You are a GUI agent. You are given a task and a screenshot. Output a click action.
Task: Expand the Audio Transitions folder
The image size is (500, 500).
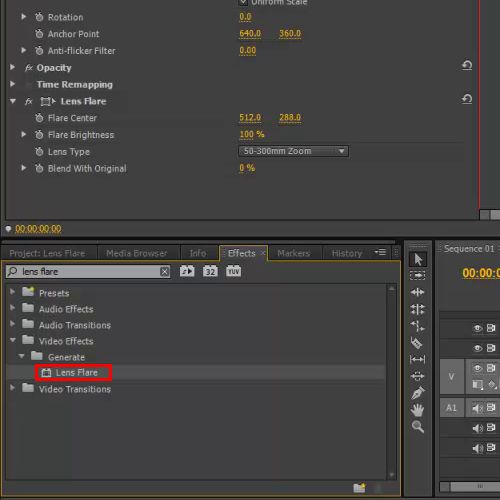click(12, 323)
